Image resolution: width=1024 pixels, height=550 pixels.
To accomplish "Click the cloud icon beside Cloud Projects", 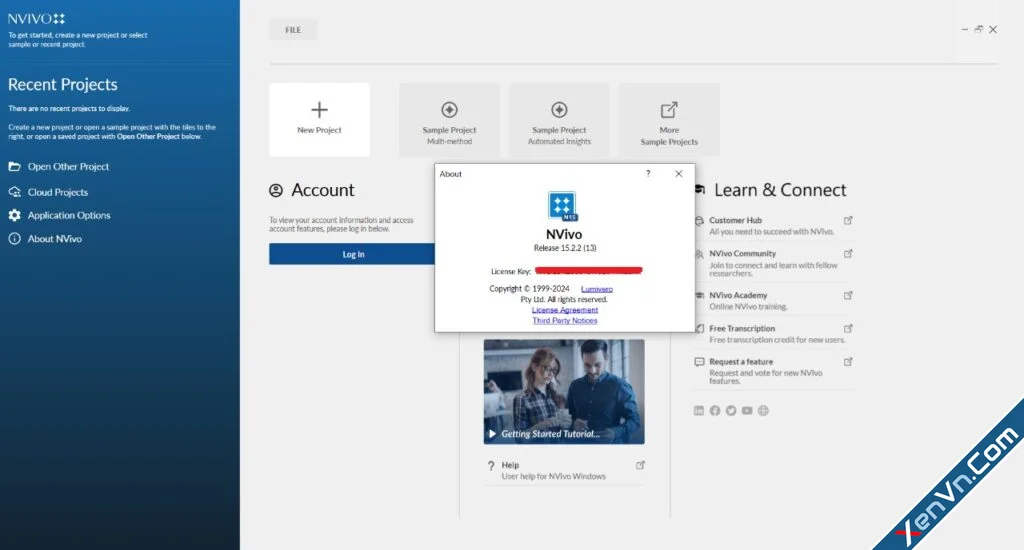I will (x=14, y=192).
